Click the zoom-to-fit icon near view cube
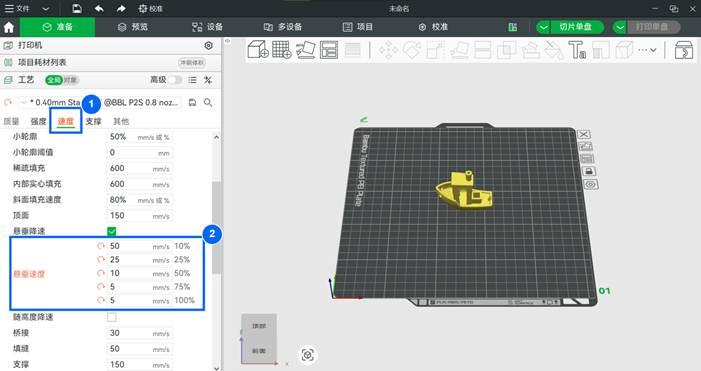The image size is (701, 371). click(308, 355)
